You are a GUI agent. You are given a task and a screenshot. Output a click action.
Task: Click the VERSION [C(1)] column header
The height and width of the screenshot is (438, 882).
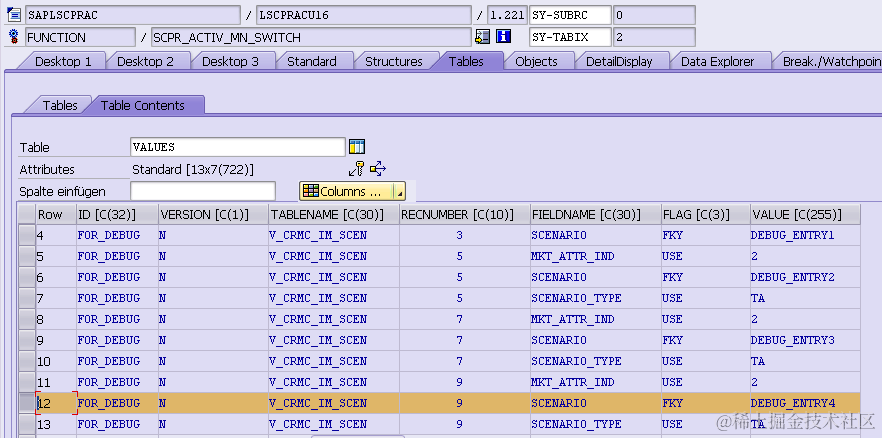coord(213,214)
